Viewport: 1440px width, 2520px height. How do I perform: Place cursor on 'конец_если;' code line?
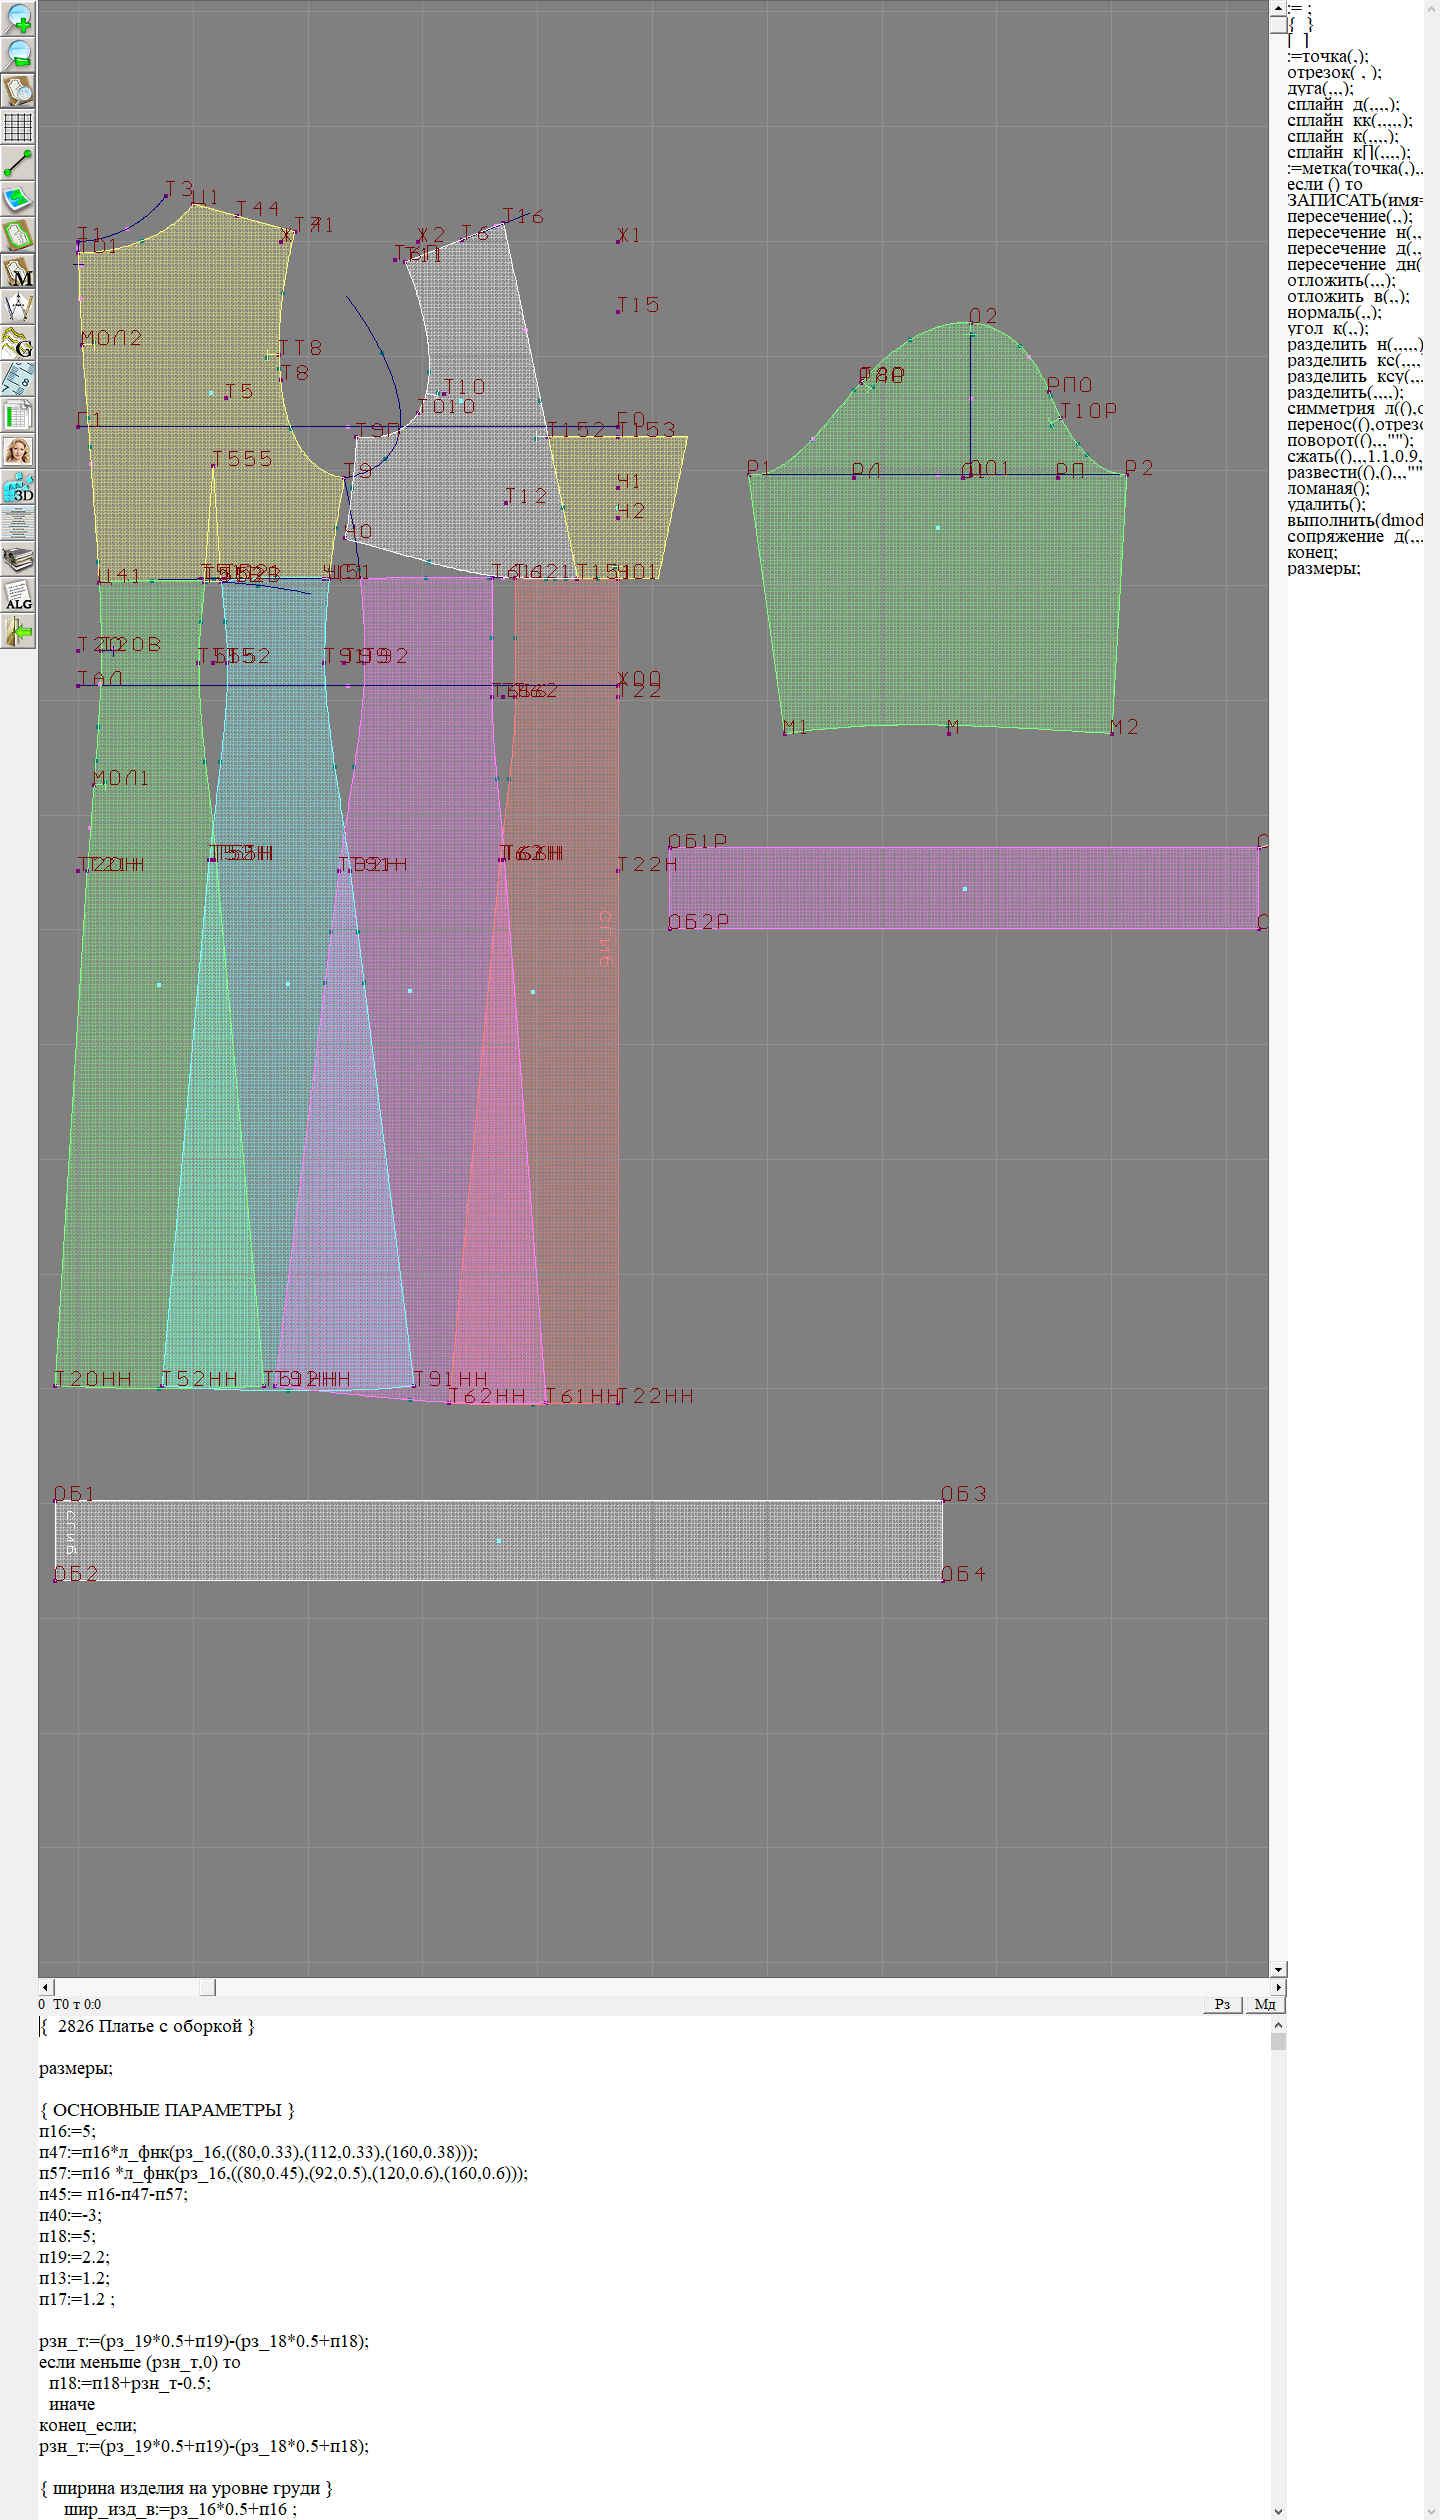[88, 2425]
